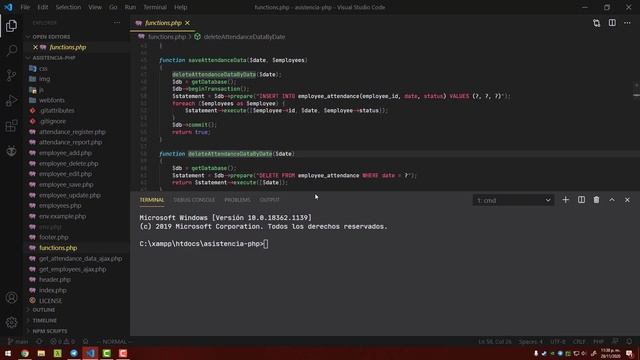This screenshot has width=640, height=360.
Task: Open attendance_register.php in explorer
Action: click(x=72, y=132)
